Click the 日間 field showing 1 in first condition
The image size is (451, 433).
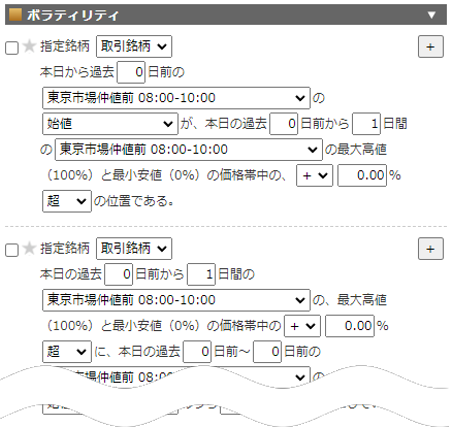click(366, 124)
